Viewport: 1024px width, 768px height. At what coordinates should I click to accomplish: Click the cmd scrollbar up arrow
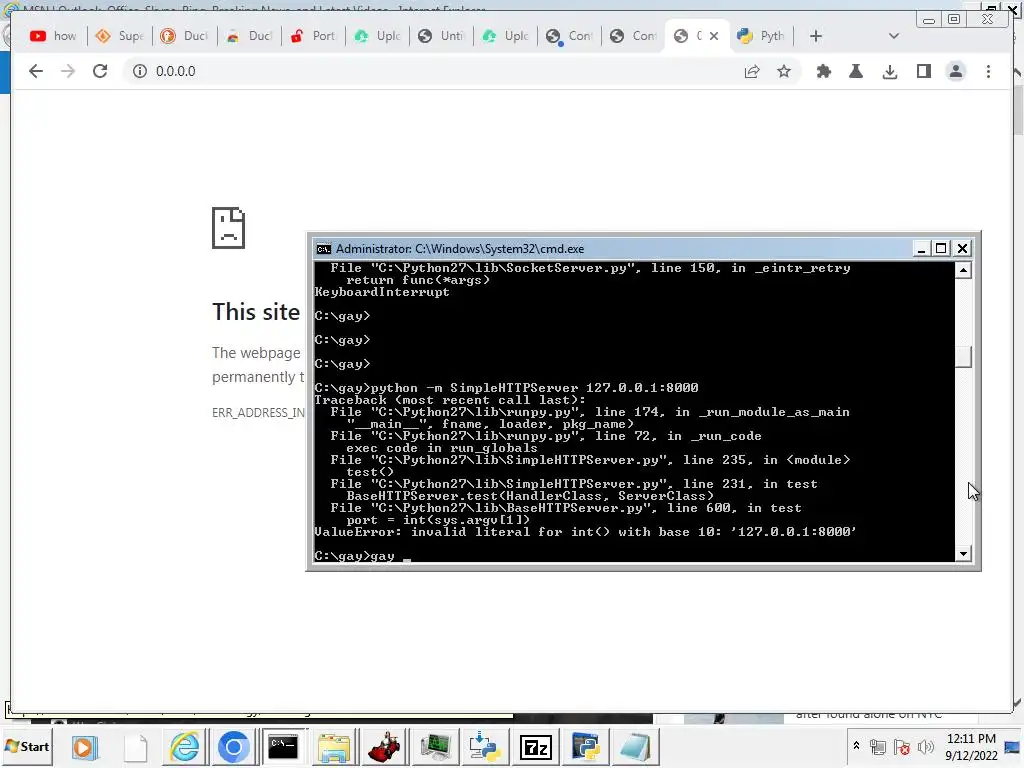(x=963, y=270)
